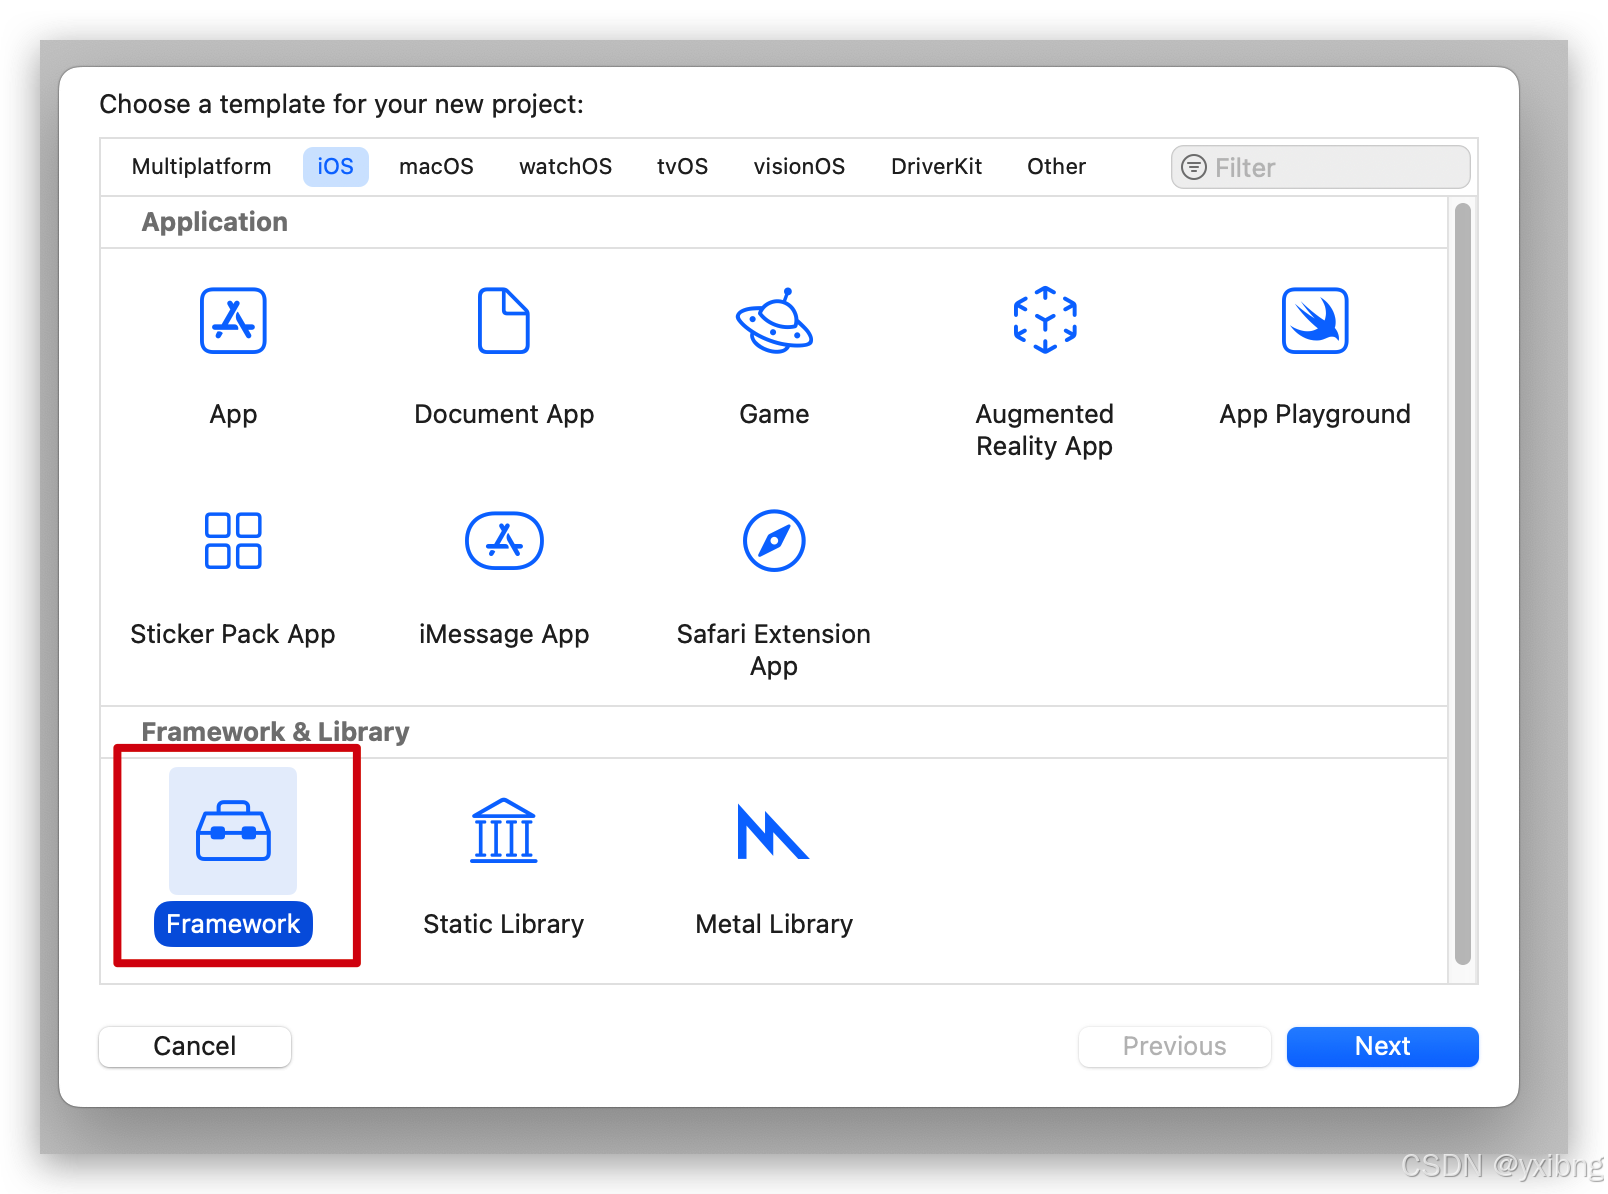This screenshot has width=1608, height=1194.
Task: Click the Document App label
Action: point(504,415)
